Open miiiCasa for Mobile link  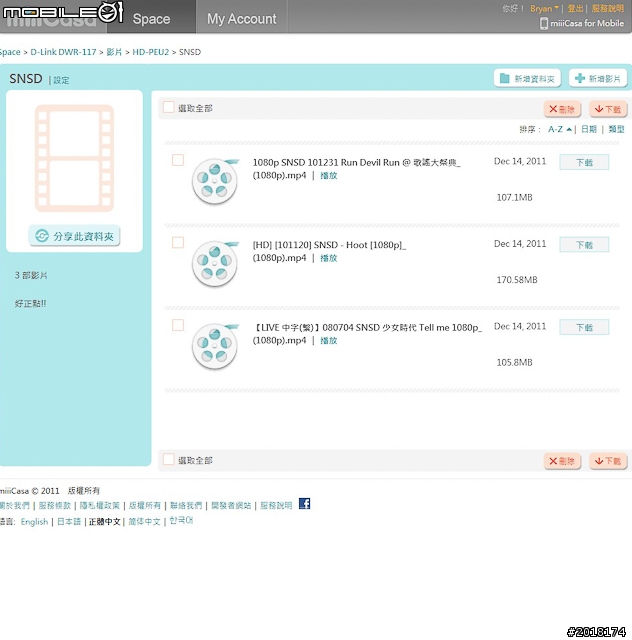(587, 23)
